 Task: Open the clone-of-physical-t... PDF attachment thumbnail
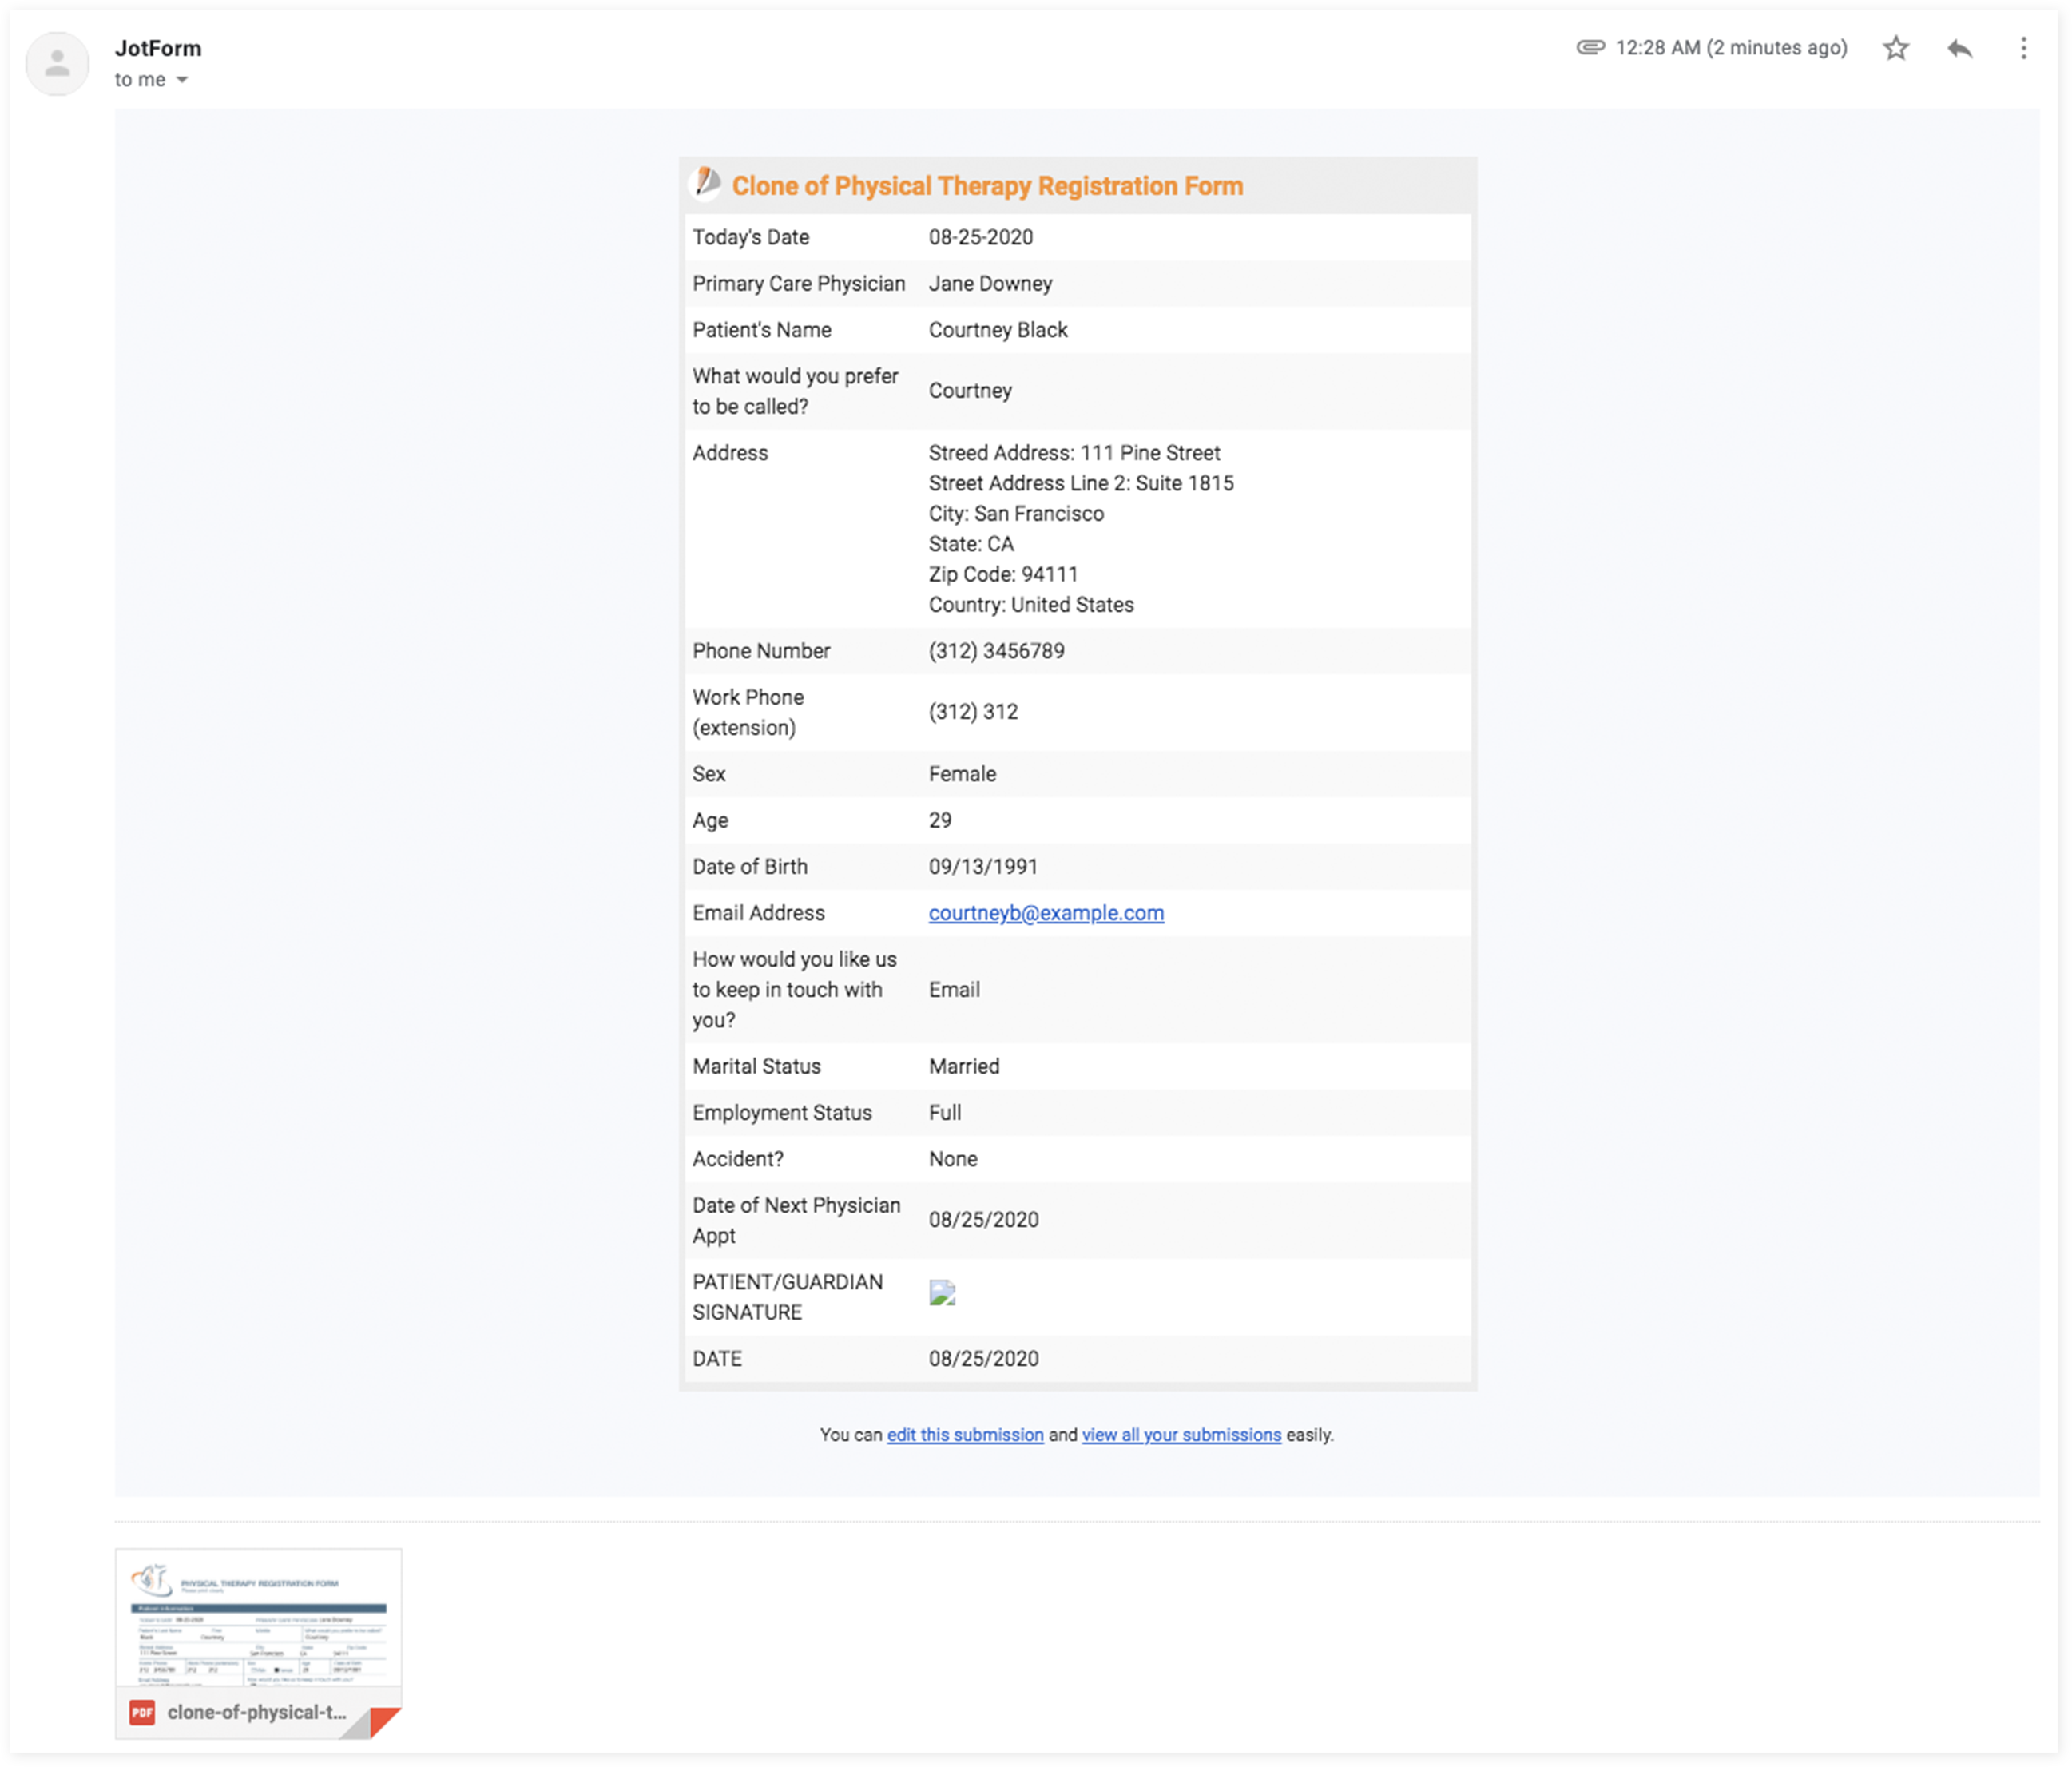click(x=258, y=1620)
